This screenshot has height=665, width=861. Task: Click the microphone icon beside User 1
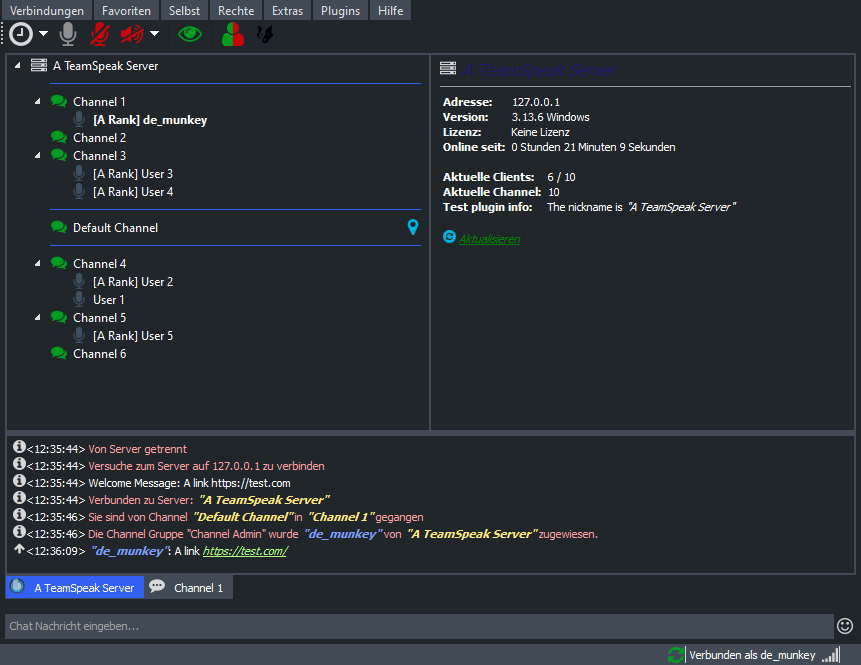[x=79, y=299]
